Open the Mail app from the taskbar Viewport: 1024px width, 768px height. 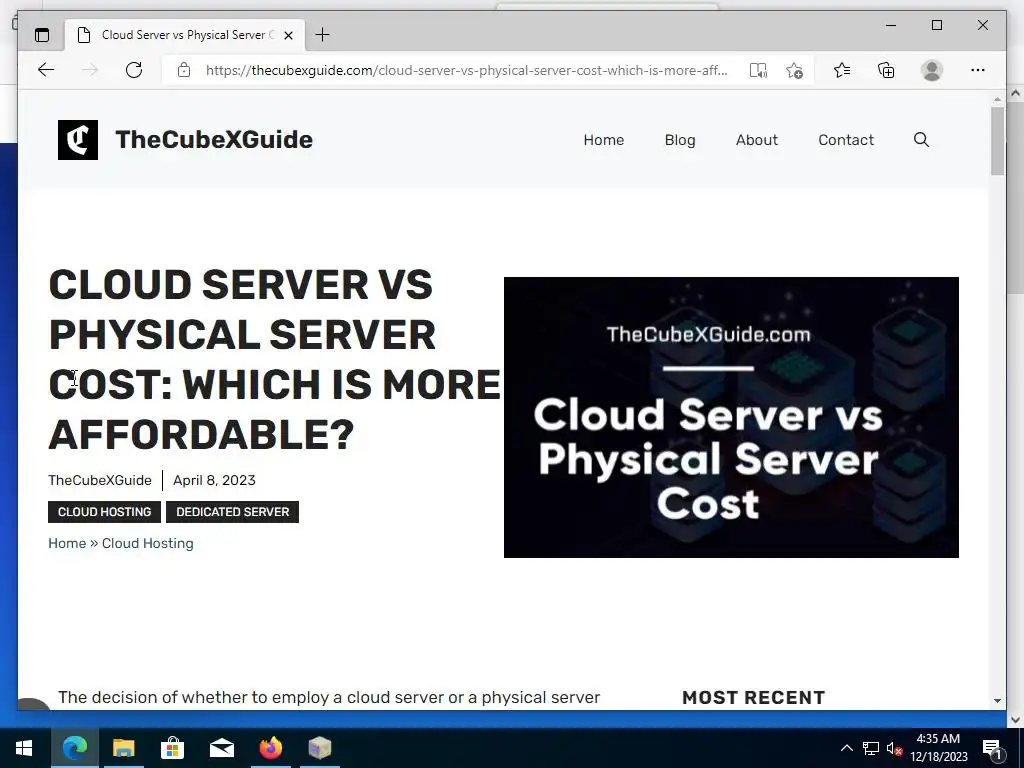221,748
